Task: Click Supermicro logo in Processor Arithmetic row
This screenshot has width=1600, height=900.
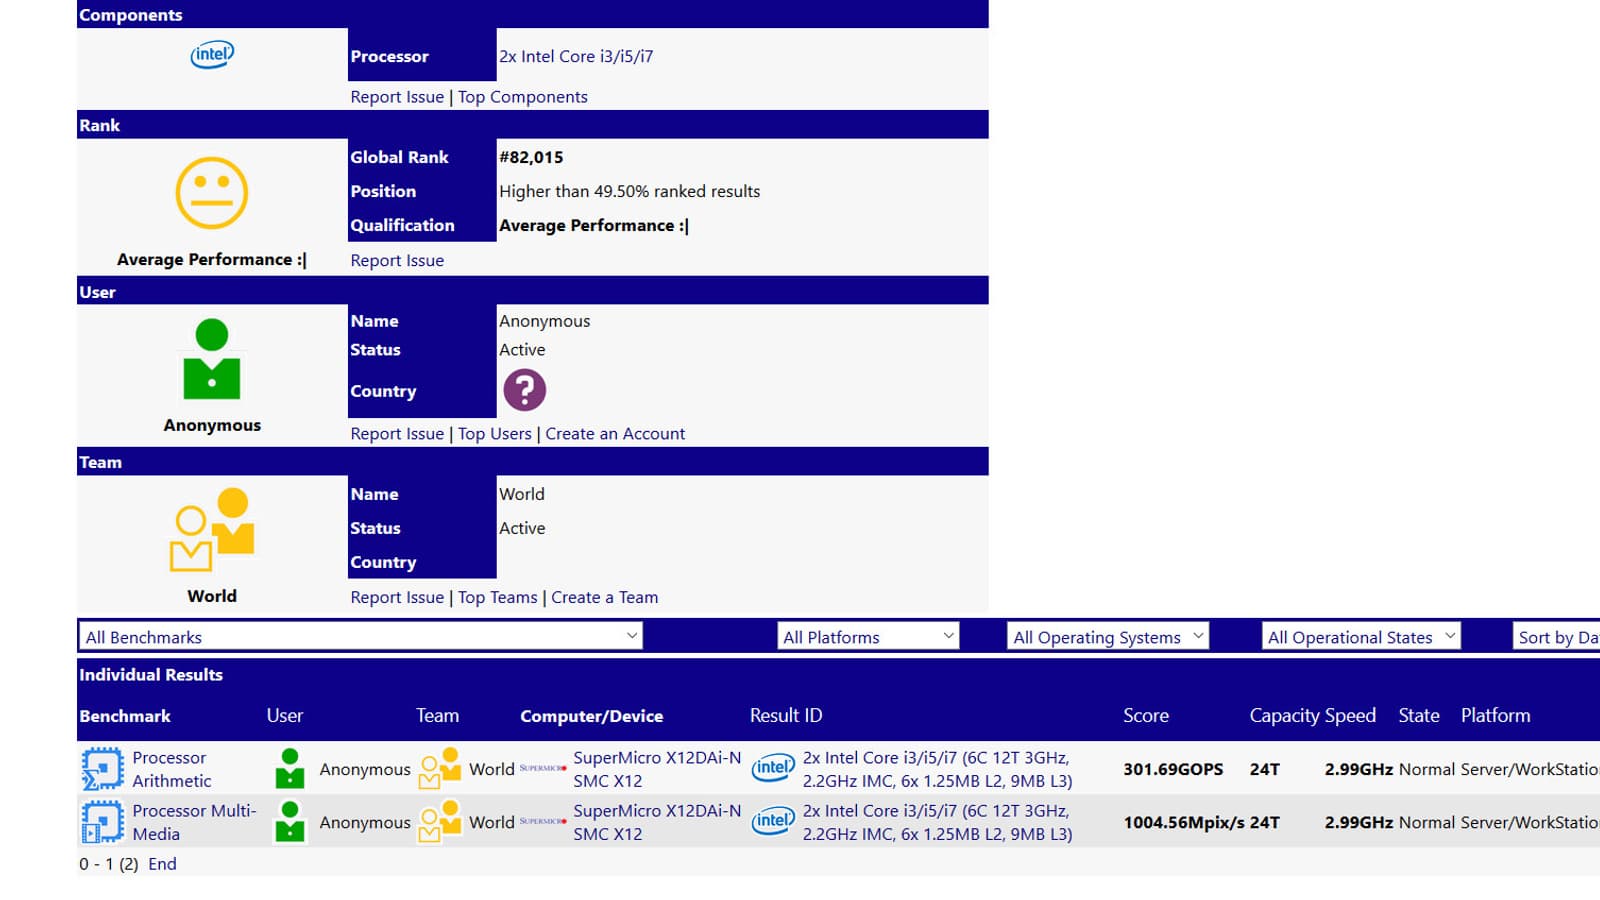Action: (543, 768)
